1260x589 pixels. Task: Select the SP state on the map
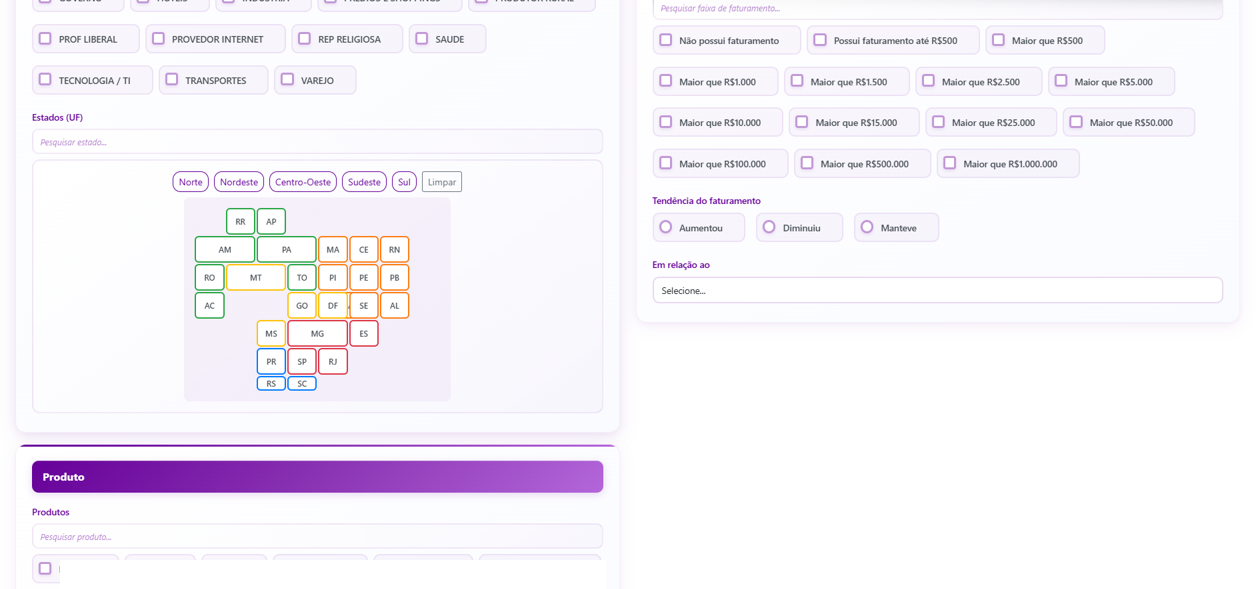[x=302, y=361]
